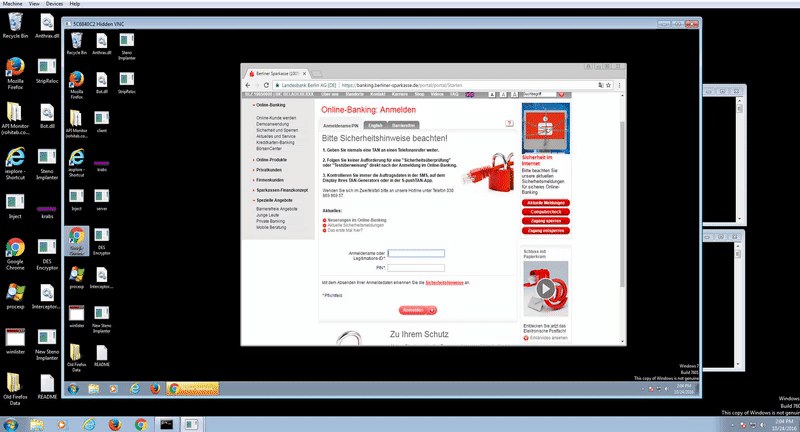
Task: Select README file inside Hidden VNC desktop
Action: (102, 356)
